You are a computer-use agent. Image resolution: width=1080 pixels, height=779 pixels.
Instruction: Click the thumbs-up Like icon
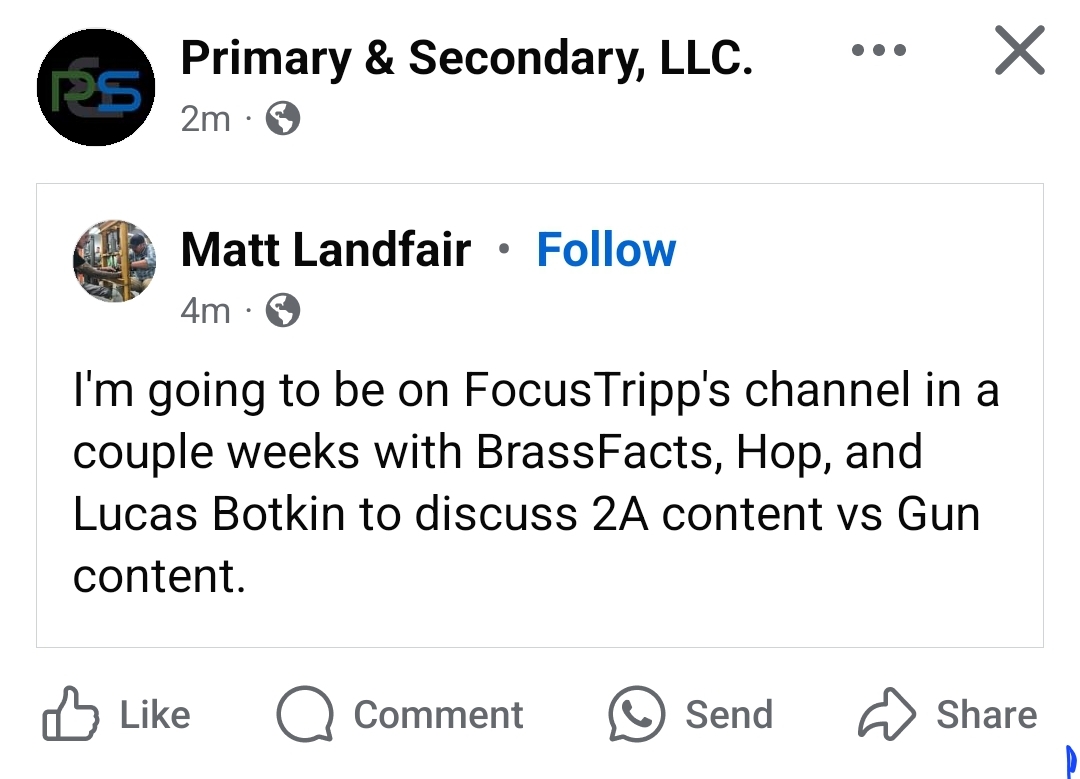[x=70, y=714]
